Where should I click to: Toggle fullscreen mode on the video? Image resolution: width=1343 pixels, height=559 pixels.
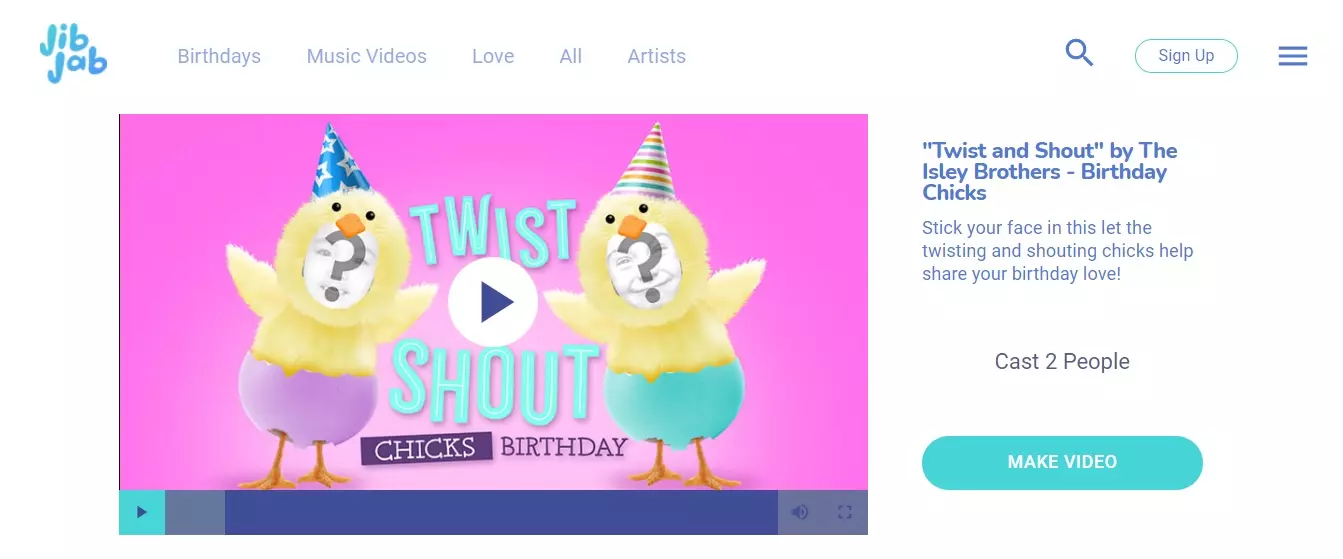845,512
